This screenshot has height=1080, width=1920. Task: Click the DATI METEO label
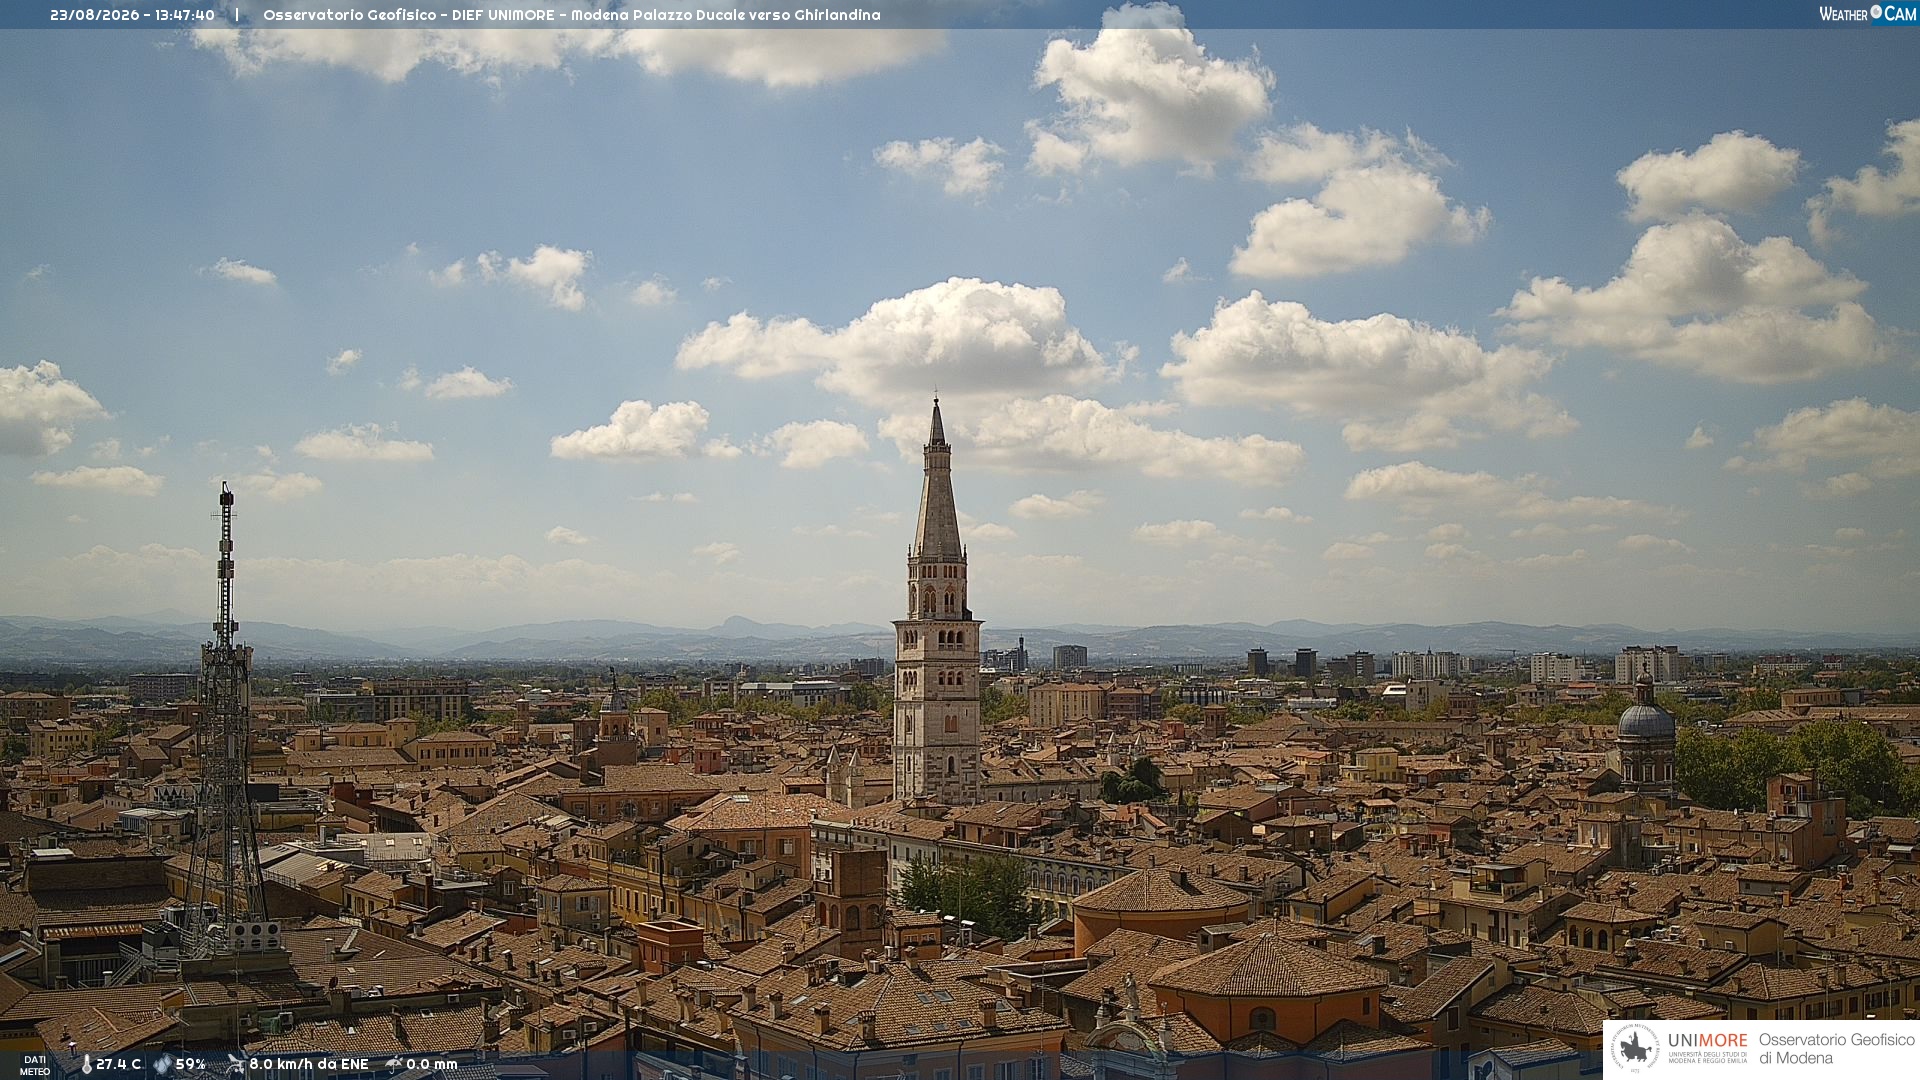(x=35, y=1066)
